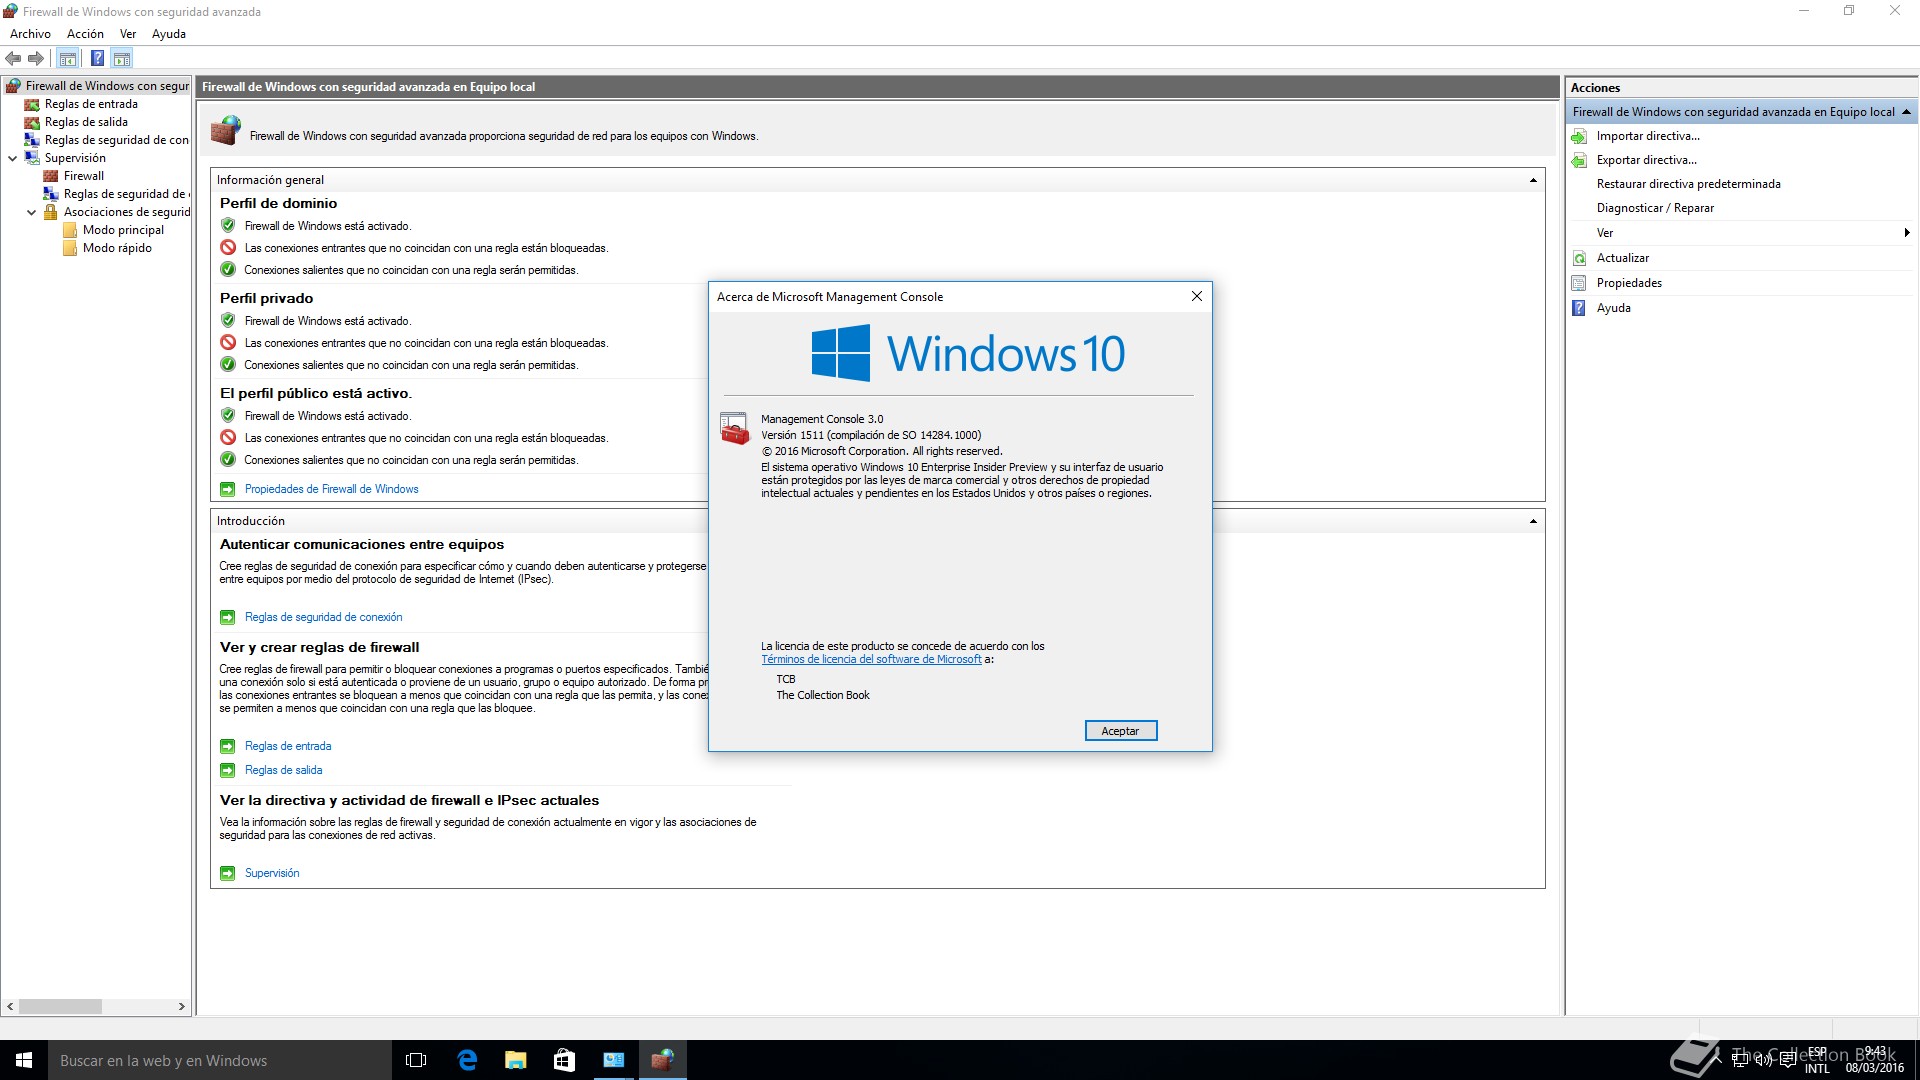Open Propiedades de Firewall de Windows link
The image size is (1920, 1080).
[x=331, y=489]
